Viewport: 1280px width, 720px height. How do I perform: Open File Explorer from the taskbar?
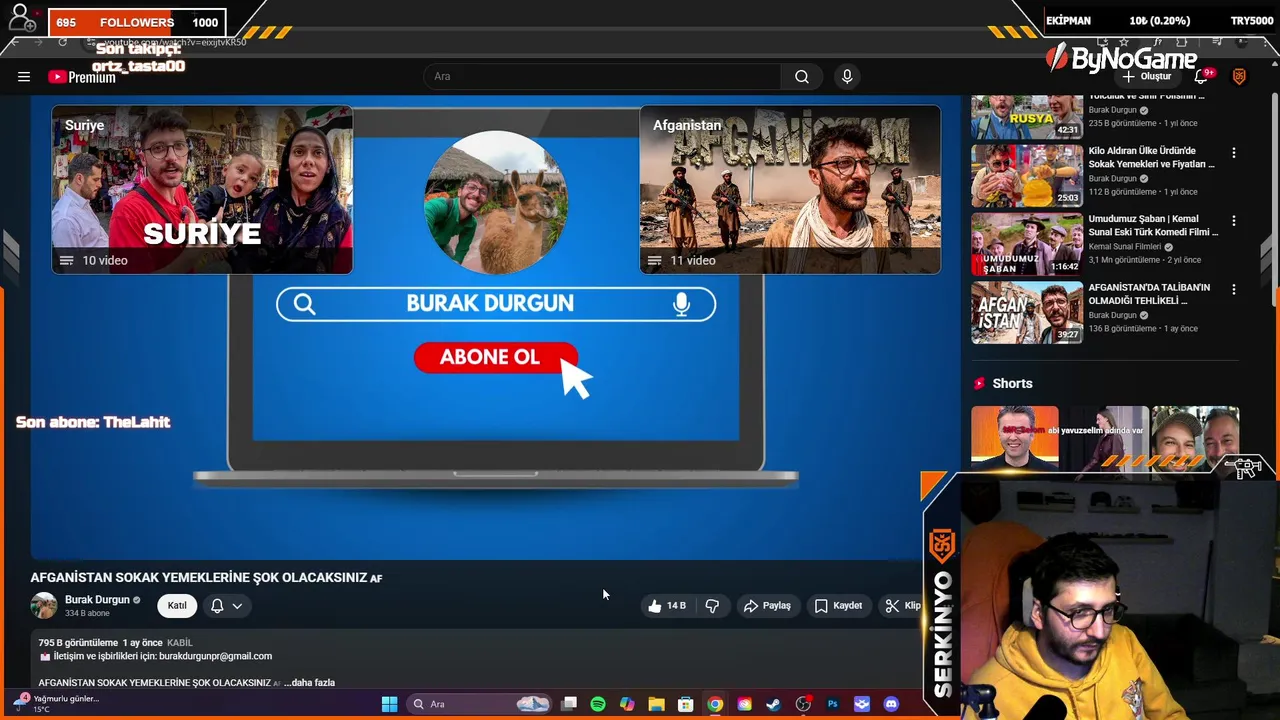(656, 704)
